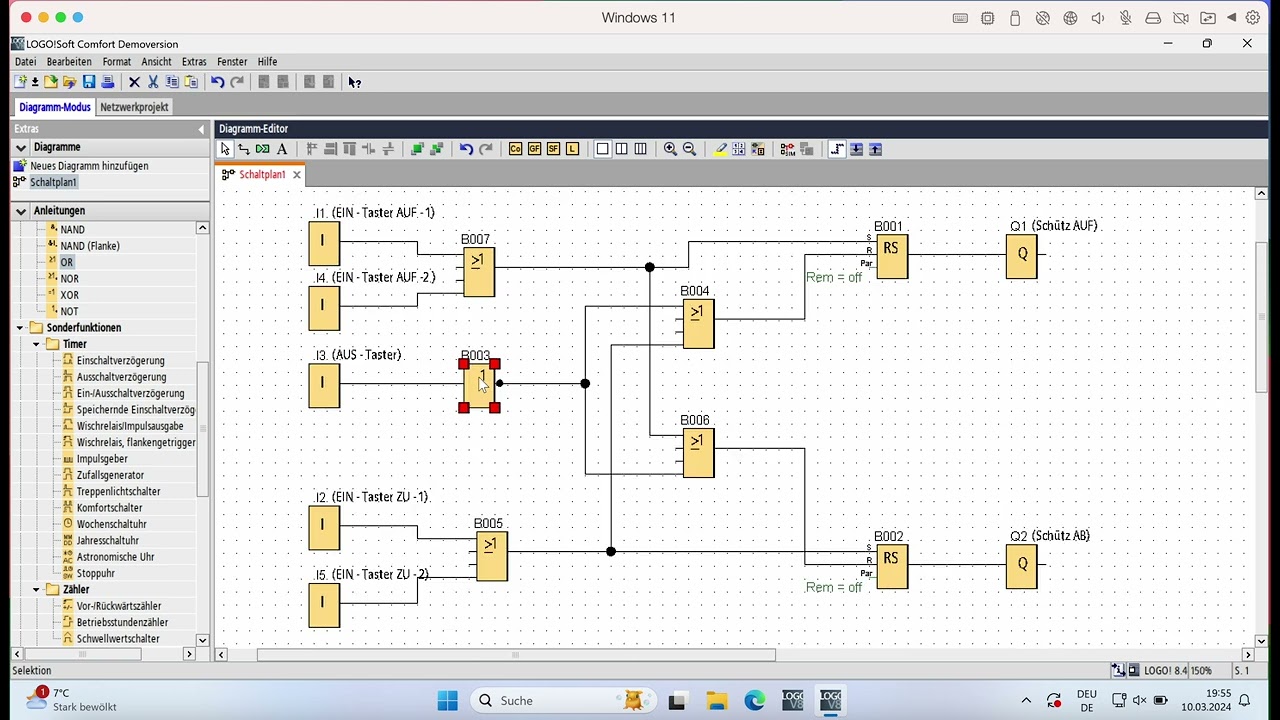1280x720 pixels.
Task: Show constants and connectors (Co) blocks
Action: click(515, 149)
